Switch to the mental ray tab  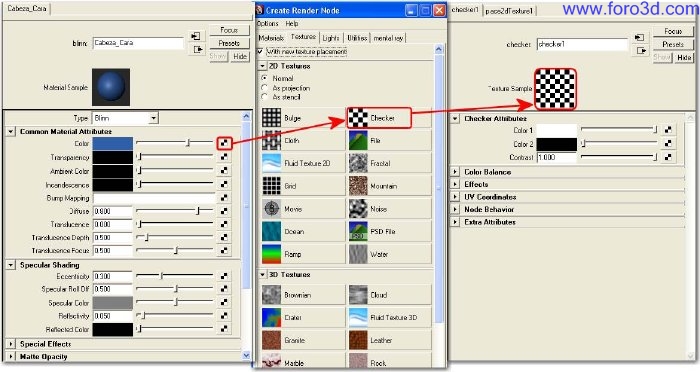click(388, 38)
